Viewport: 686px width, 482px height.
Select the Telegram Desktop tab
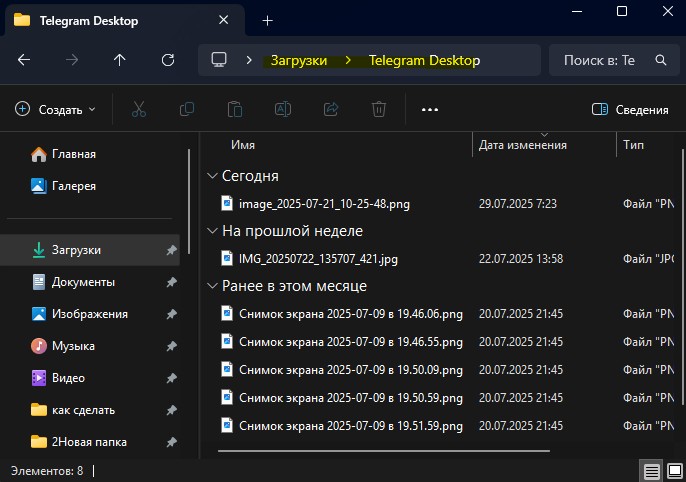(x=125, y=21)
